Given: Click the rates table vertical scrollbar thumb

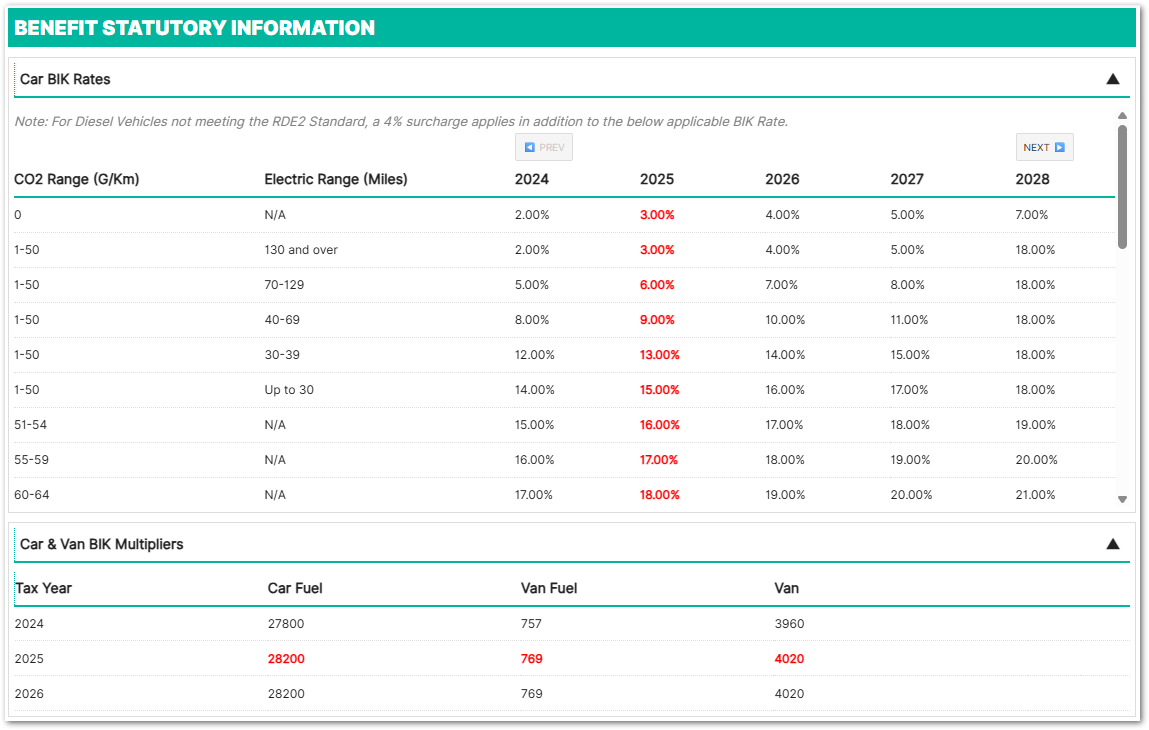Looking at the screenshot, I should pos(1122,185).
